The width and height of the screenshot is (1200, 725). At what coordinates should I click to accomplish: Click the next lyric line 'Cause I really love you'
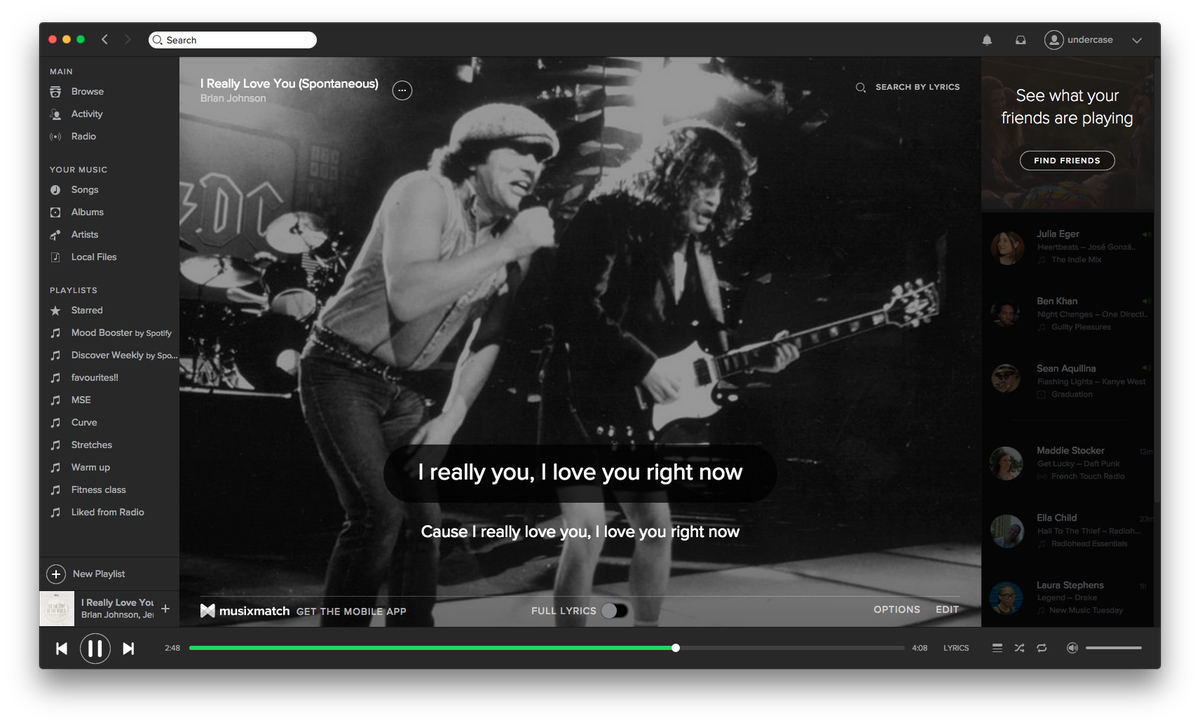pos(580,532)
